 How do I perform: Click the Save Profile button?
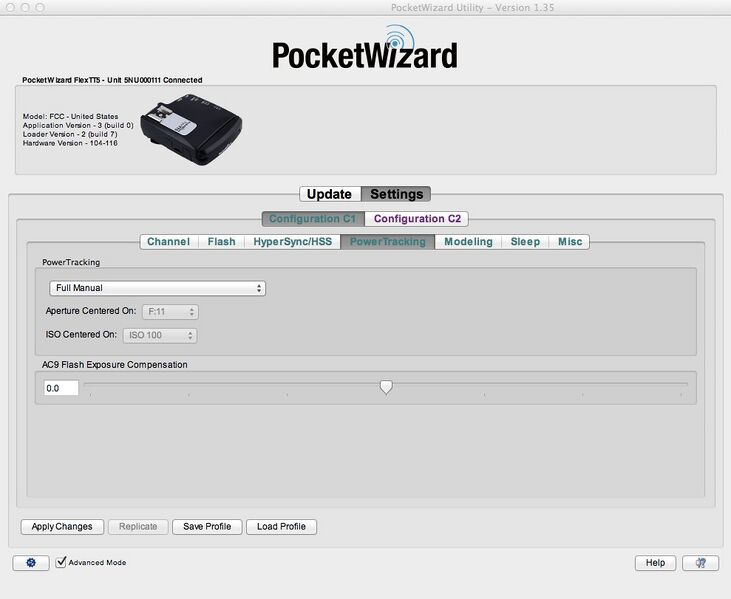tap(207, 527)
